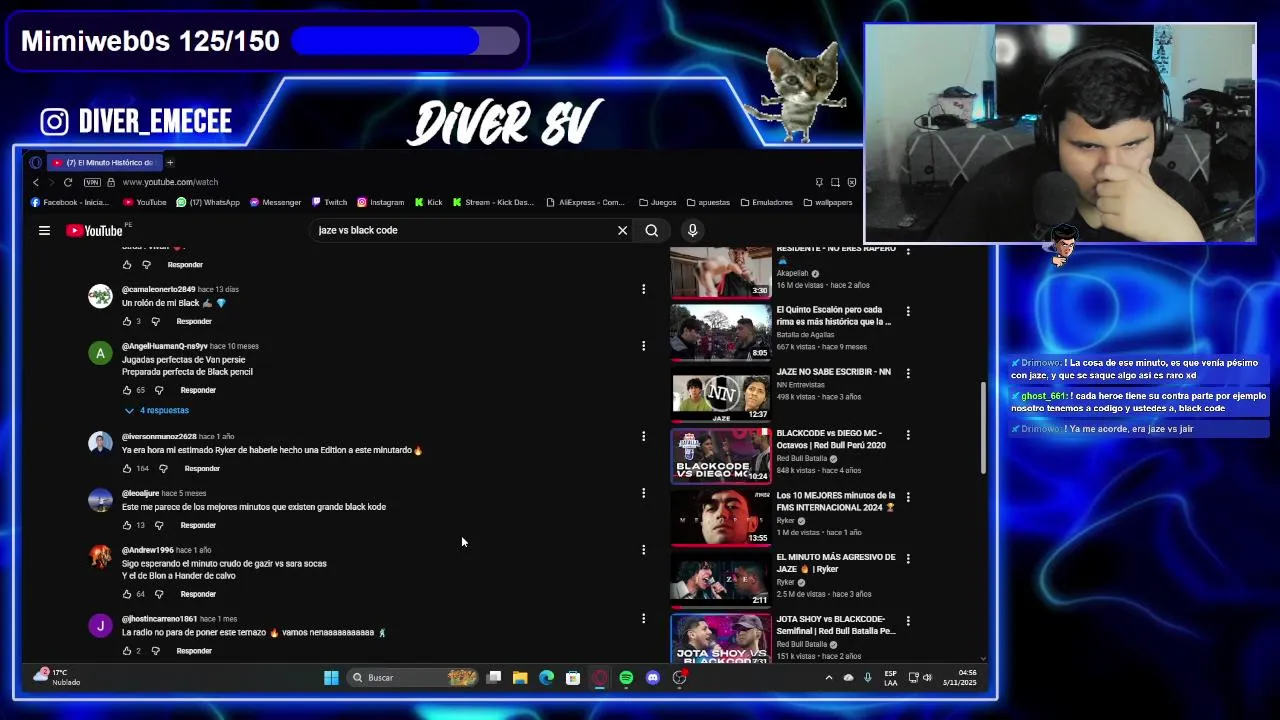Open options for @iversonmunoz2628 comment
This screenshot has width=1280, height=720.
point(643,436)
